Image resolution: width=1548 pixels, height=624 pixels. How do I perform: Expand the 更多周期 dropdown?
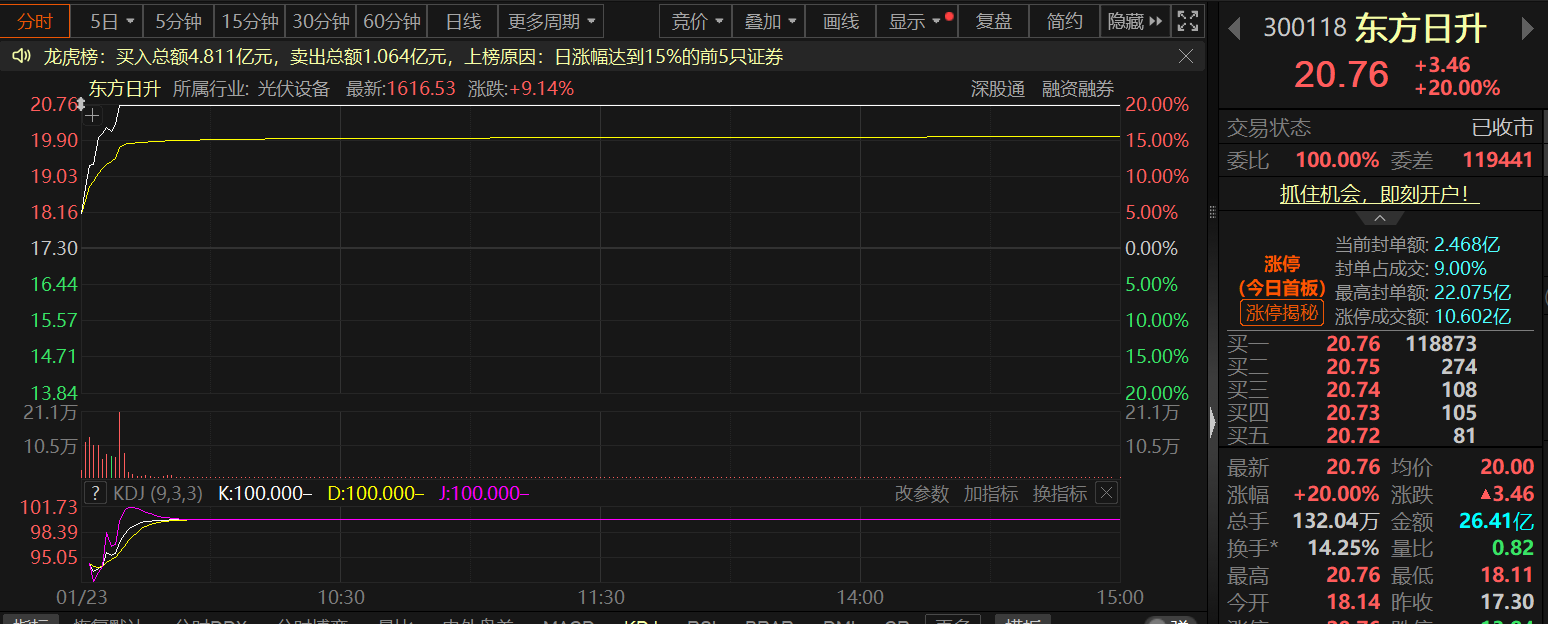(553, 21)
